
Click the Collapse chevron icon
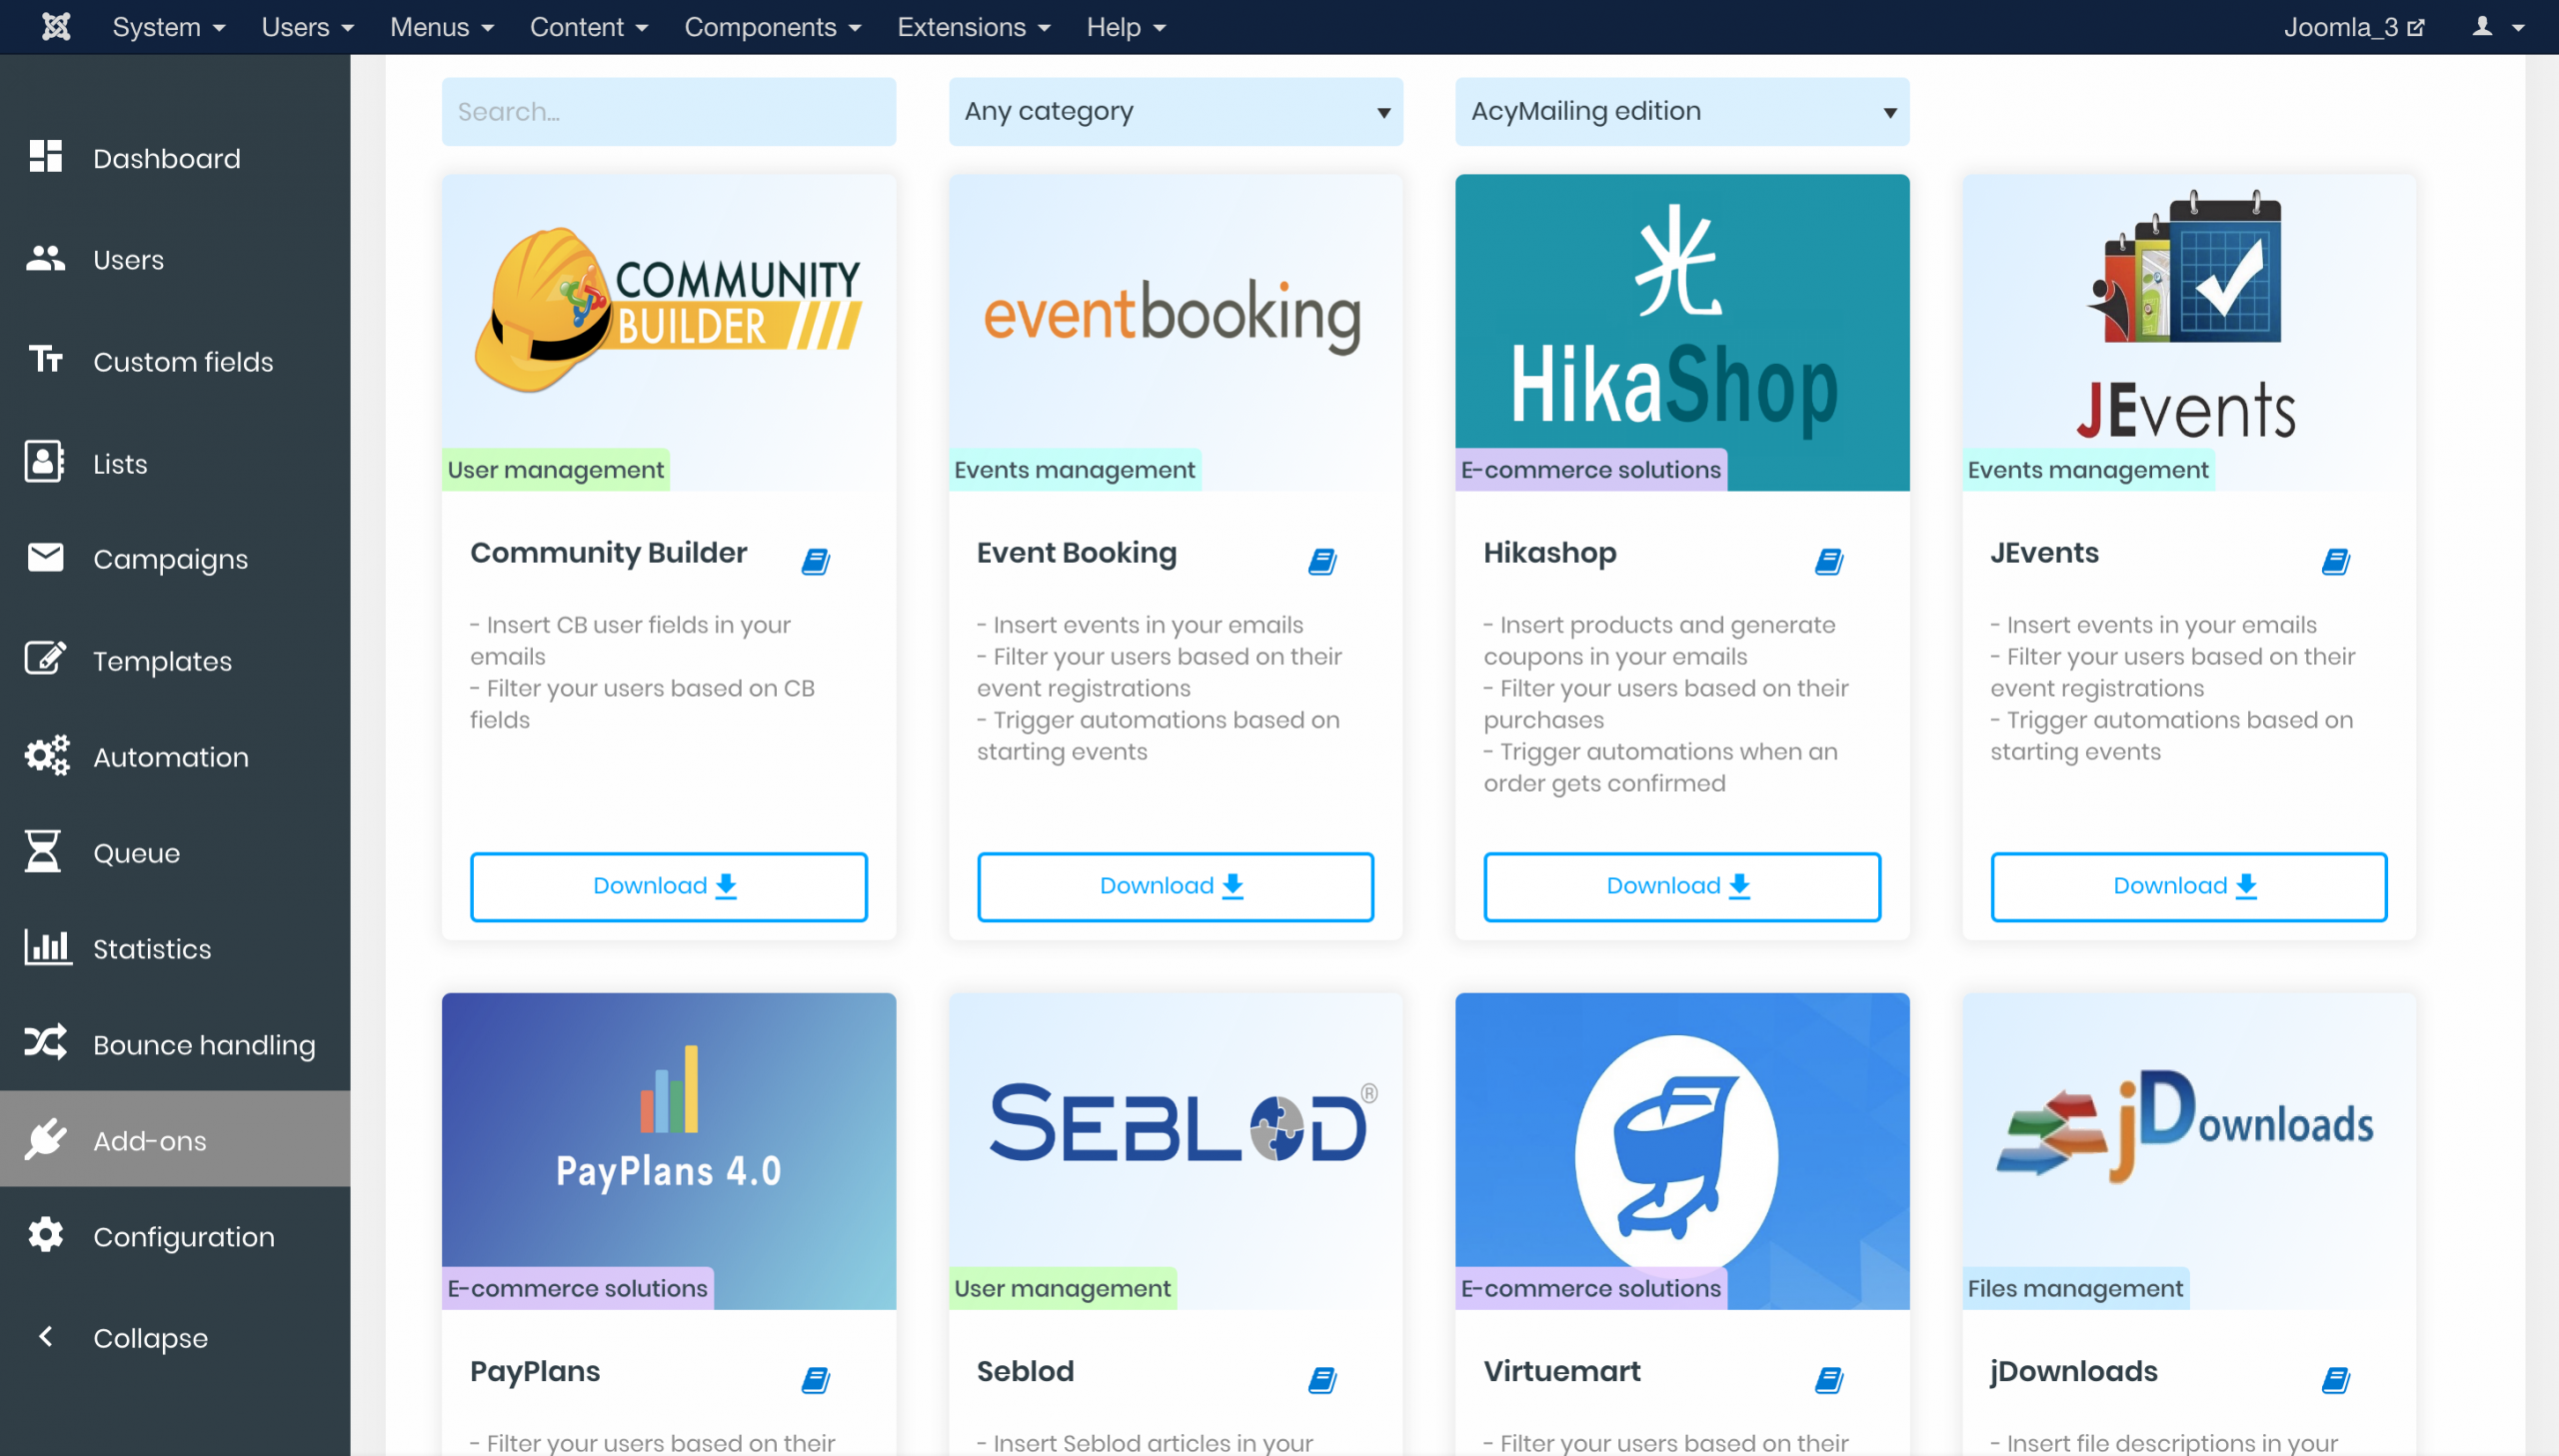coord(45,1337)
